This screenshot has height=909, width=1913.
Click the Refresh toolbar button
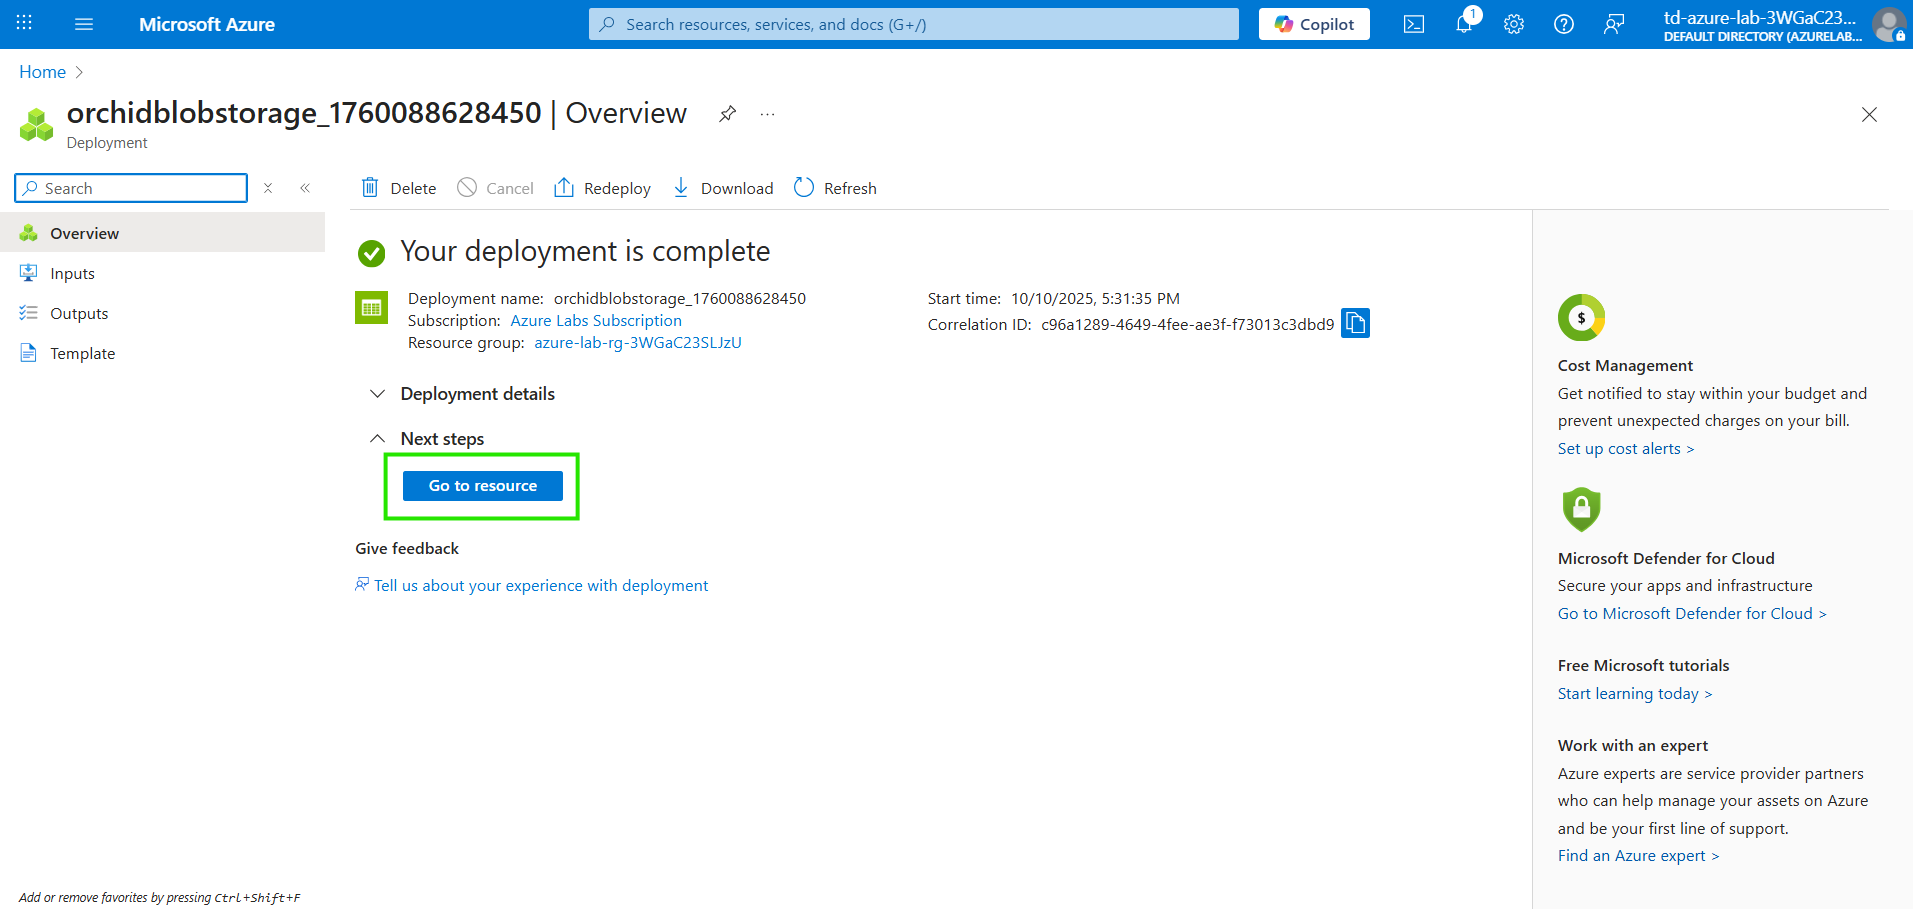click(x=835, y=188)
